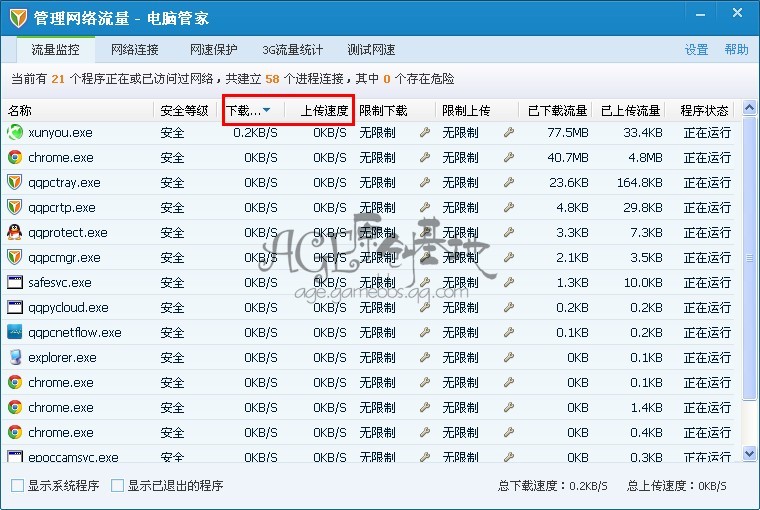Close the 管理网络流量 window

pyautogui.click(x=737, y=13)
